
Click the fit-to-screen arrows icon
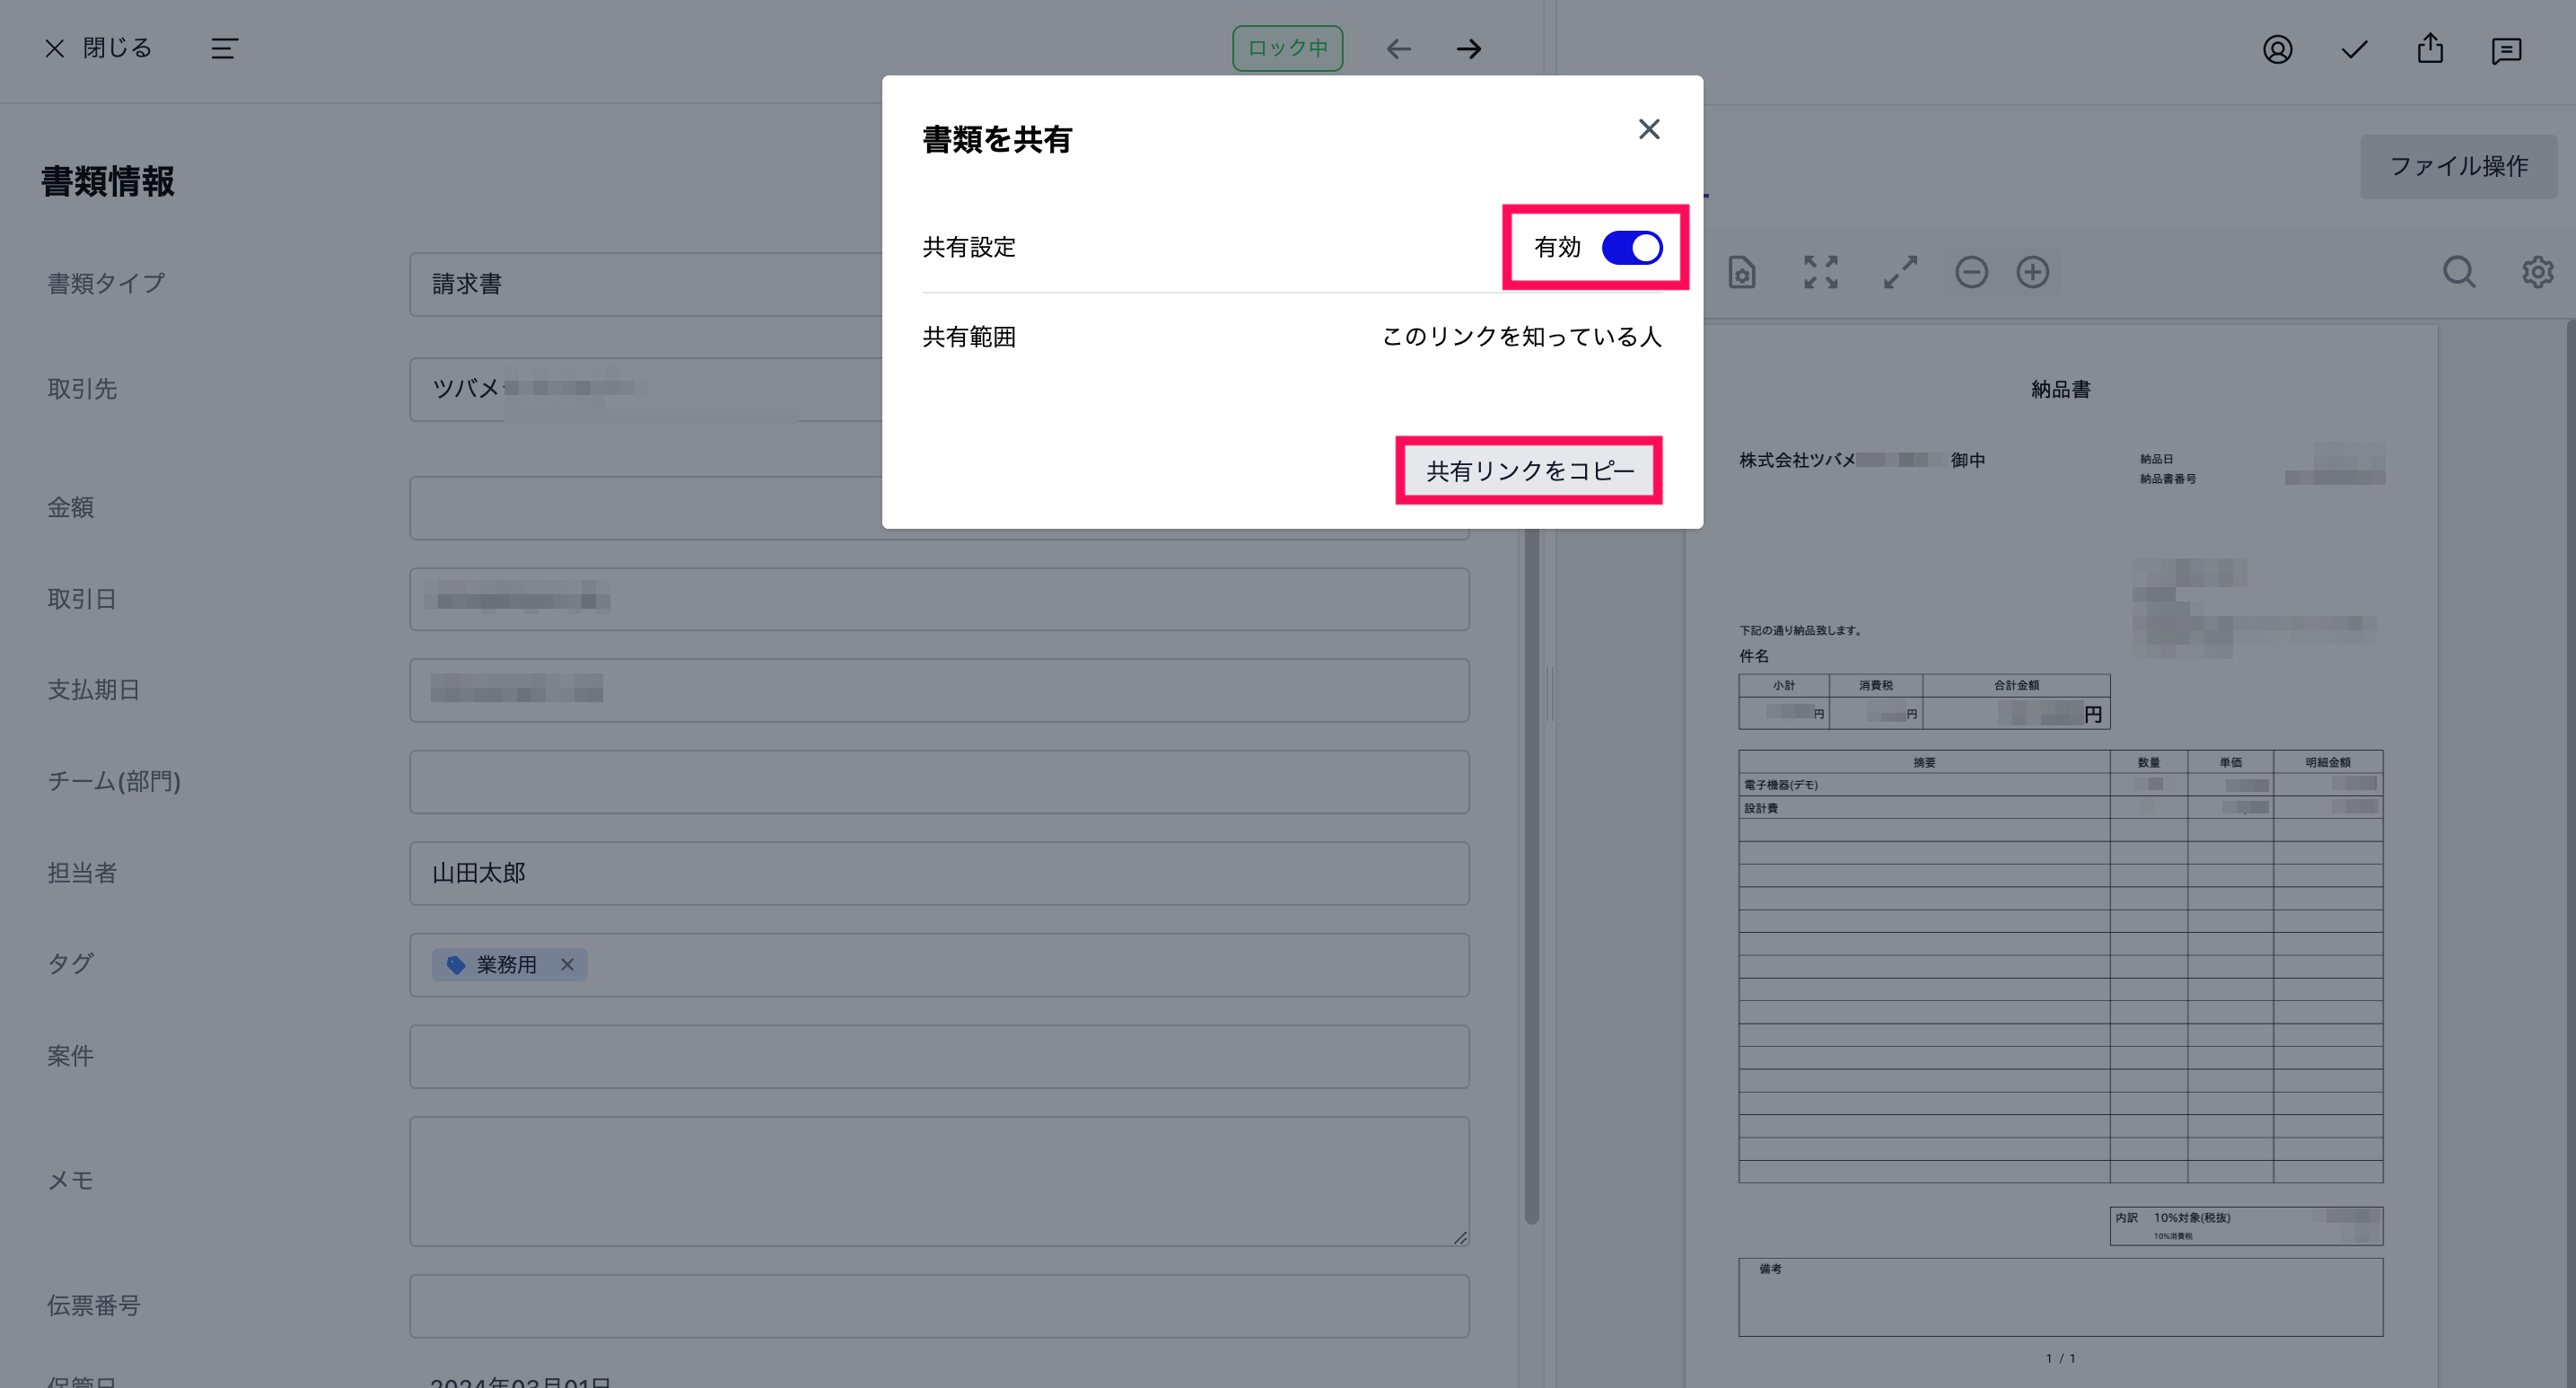(1821, 272)
